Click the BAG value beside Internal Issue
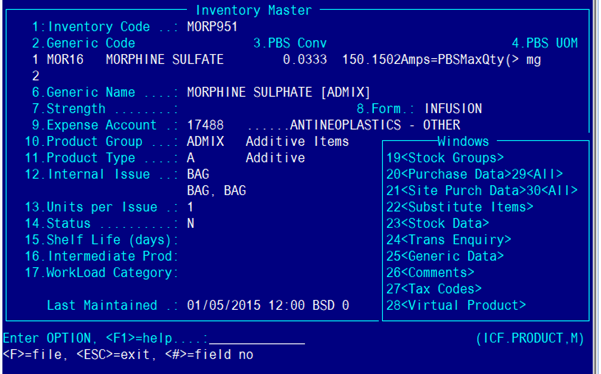Viewport: 601px width, 374px height. pos(198,174)
